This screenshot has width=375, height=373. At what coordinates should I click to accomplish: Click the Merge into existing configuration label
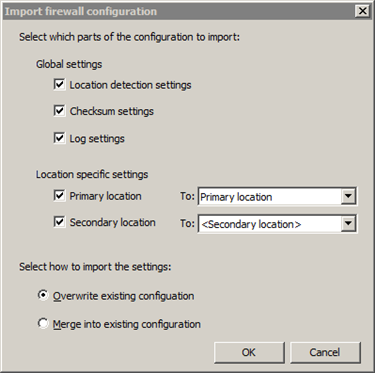pos(127,324)
